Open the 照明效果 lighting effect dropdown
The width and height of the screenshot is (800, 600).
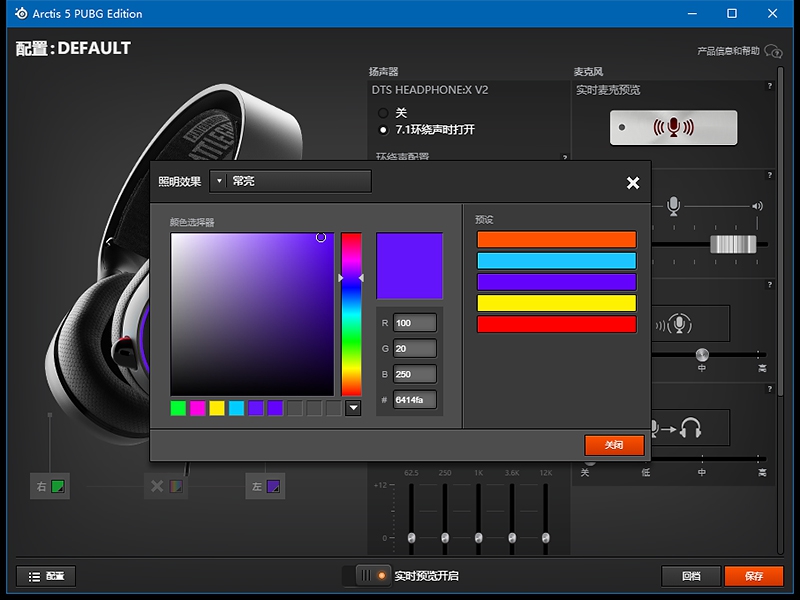pos(219,181)
